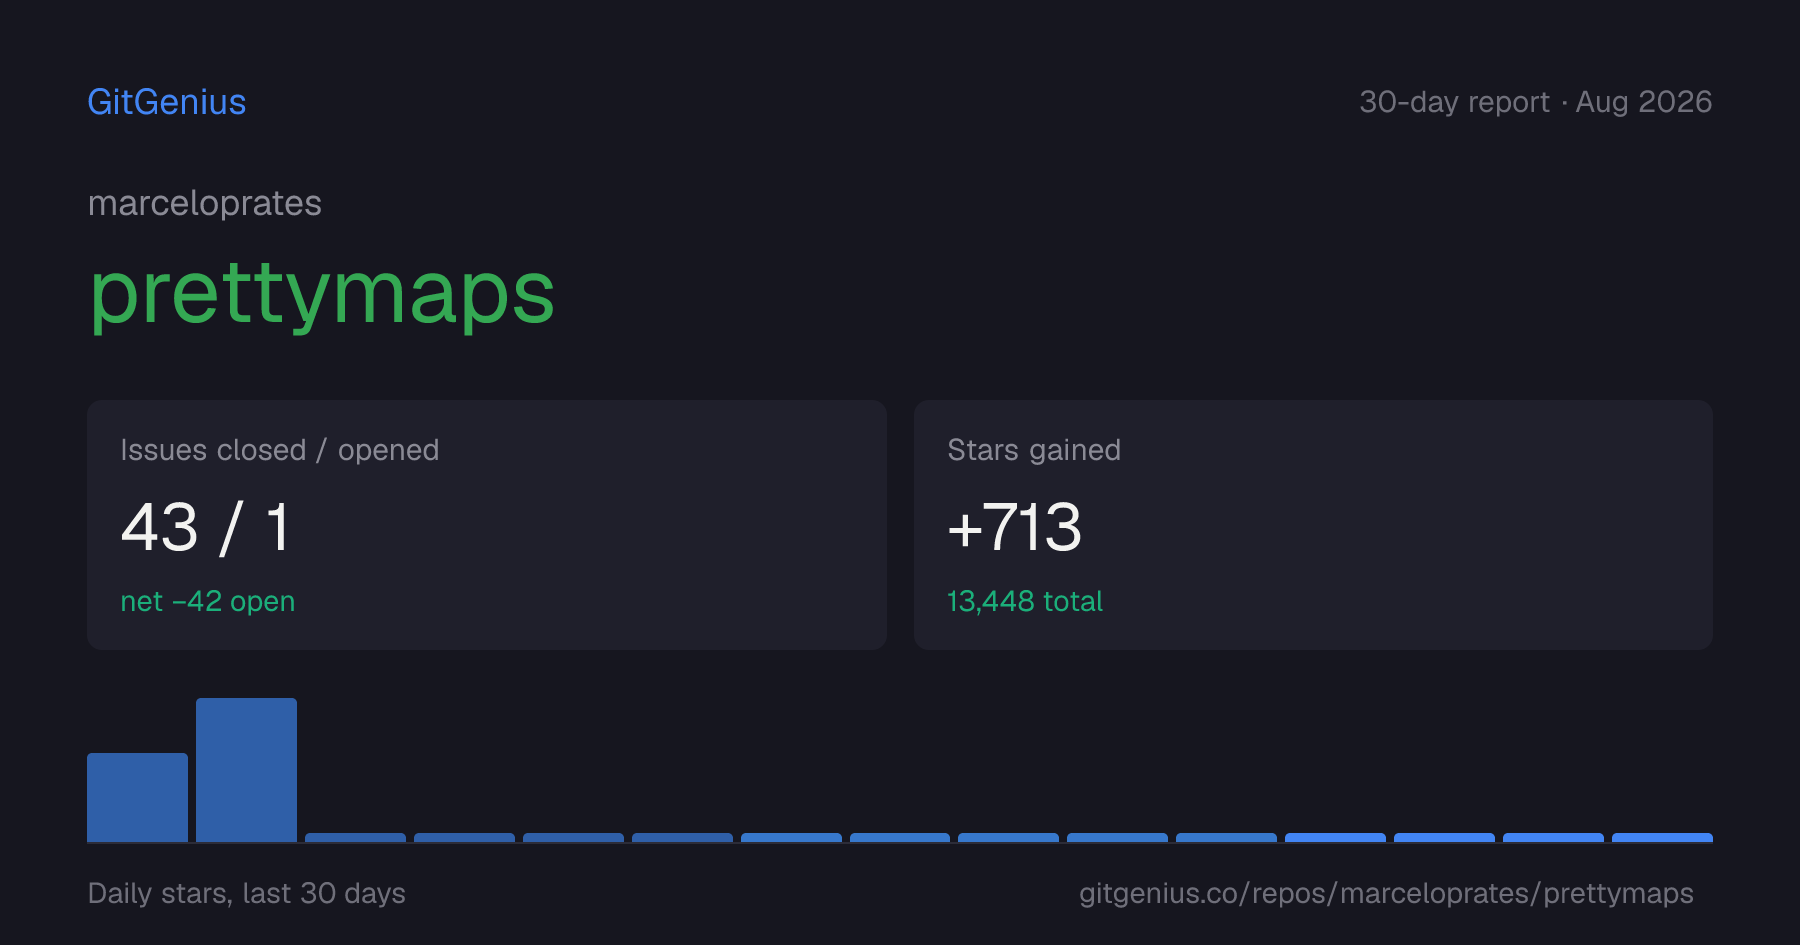Open the Stars gained card
1800x945 pixels.
tap(1313, 525)
